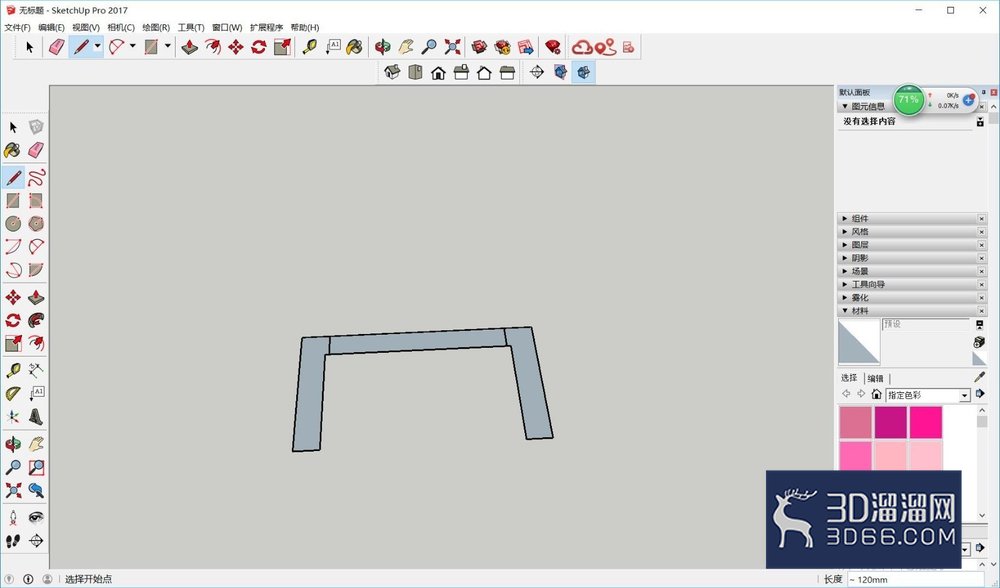The width and height of the screenshot is (1000, 588).
Task: Select the Push/Pull tool in top toolbar
Action: pyautogui.click(x=189, y=47)
